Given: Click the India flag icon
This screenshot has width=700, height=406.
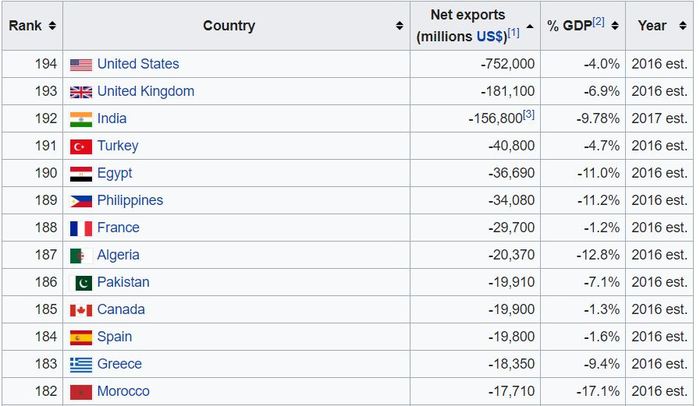Looking at the screenshot, I should 81,119.
